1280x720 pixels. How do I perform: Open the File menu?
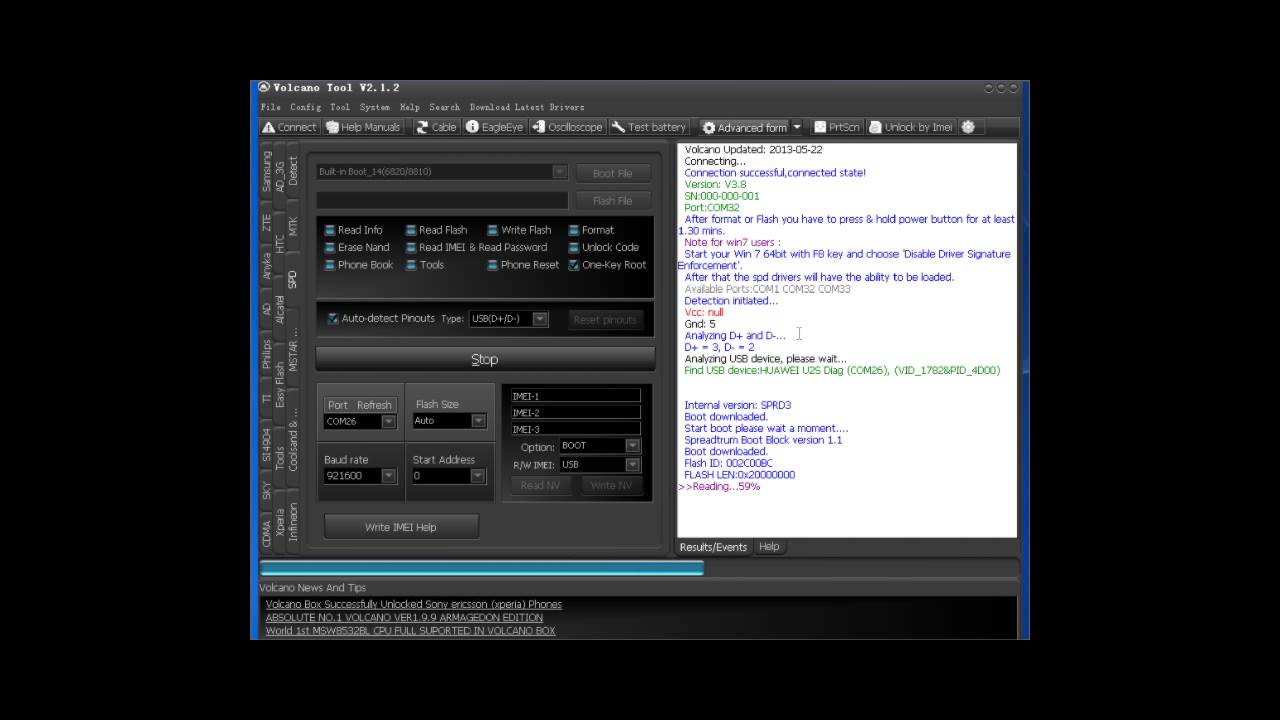(x=271, y=107)
